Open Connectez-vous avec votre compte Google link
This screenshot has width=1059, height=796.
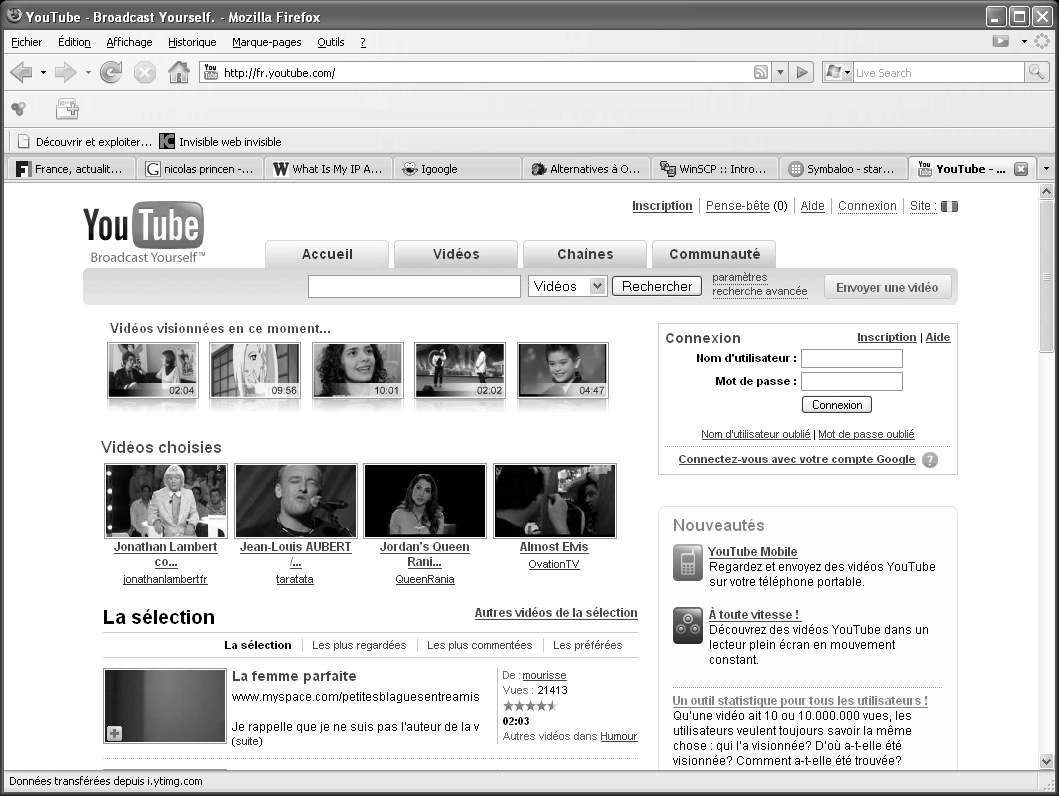pyautogui.click(x=797, y=459)
